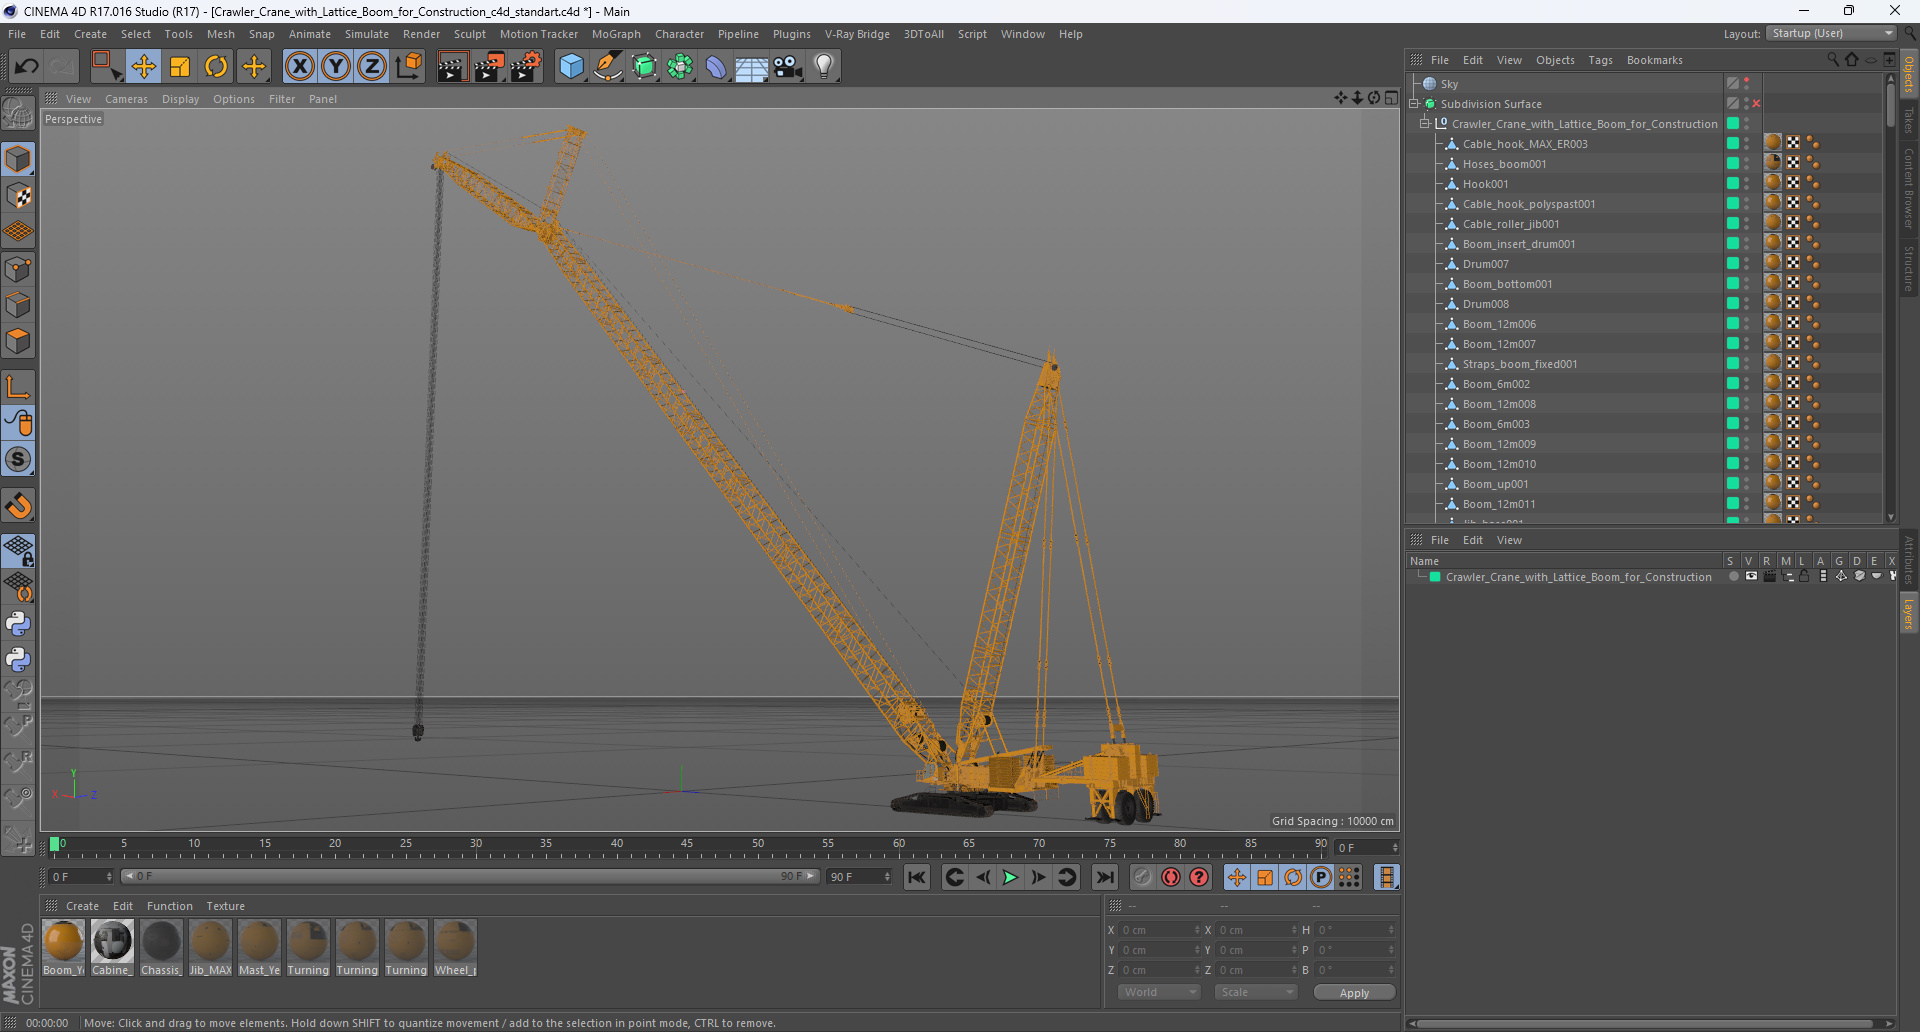1920x1032 pixels.
Task: Open the Layout Startup dropdown
Action: (1831, 33)
